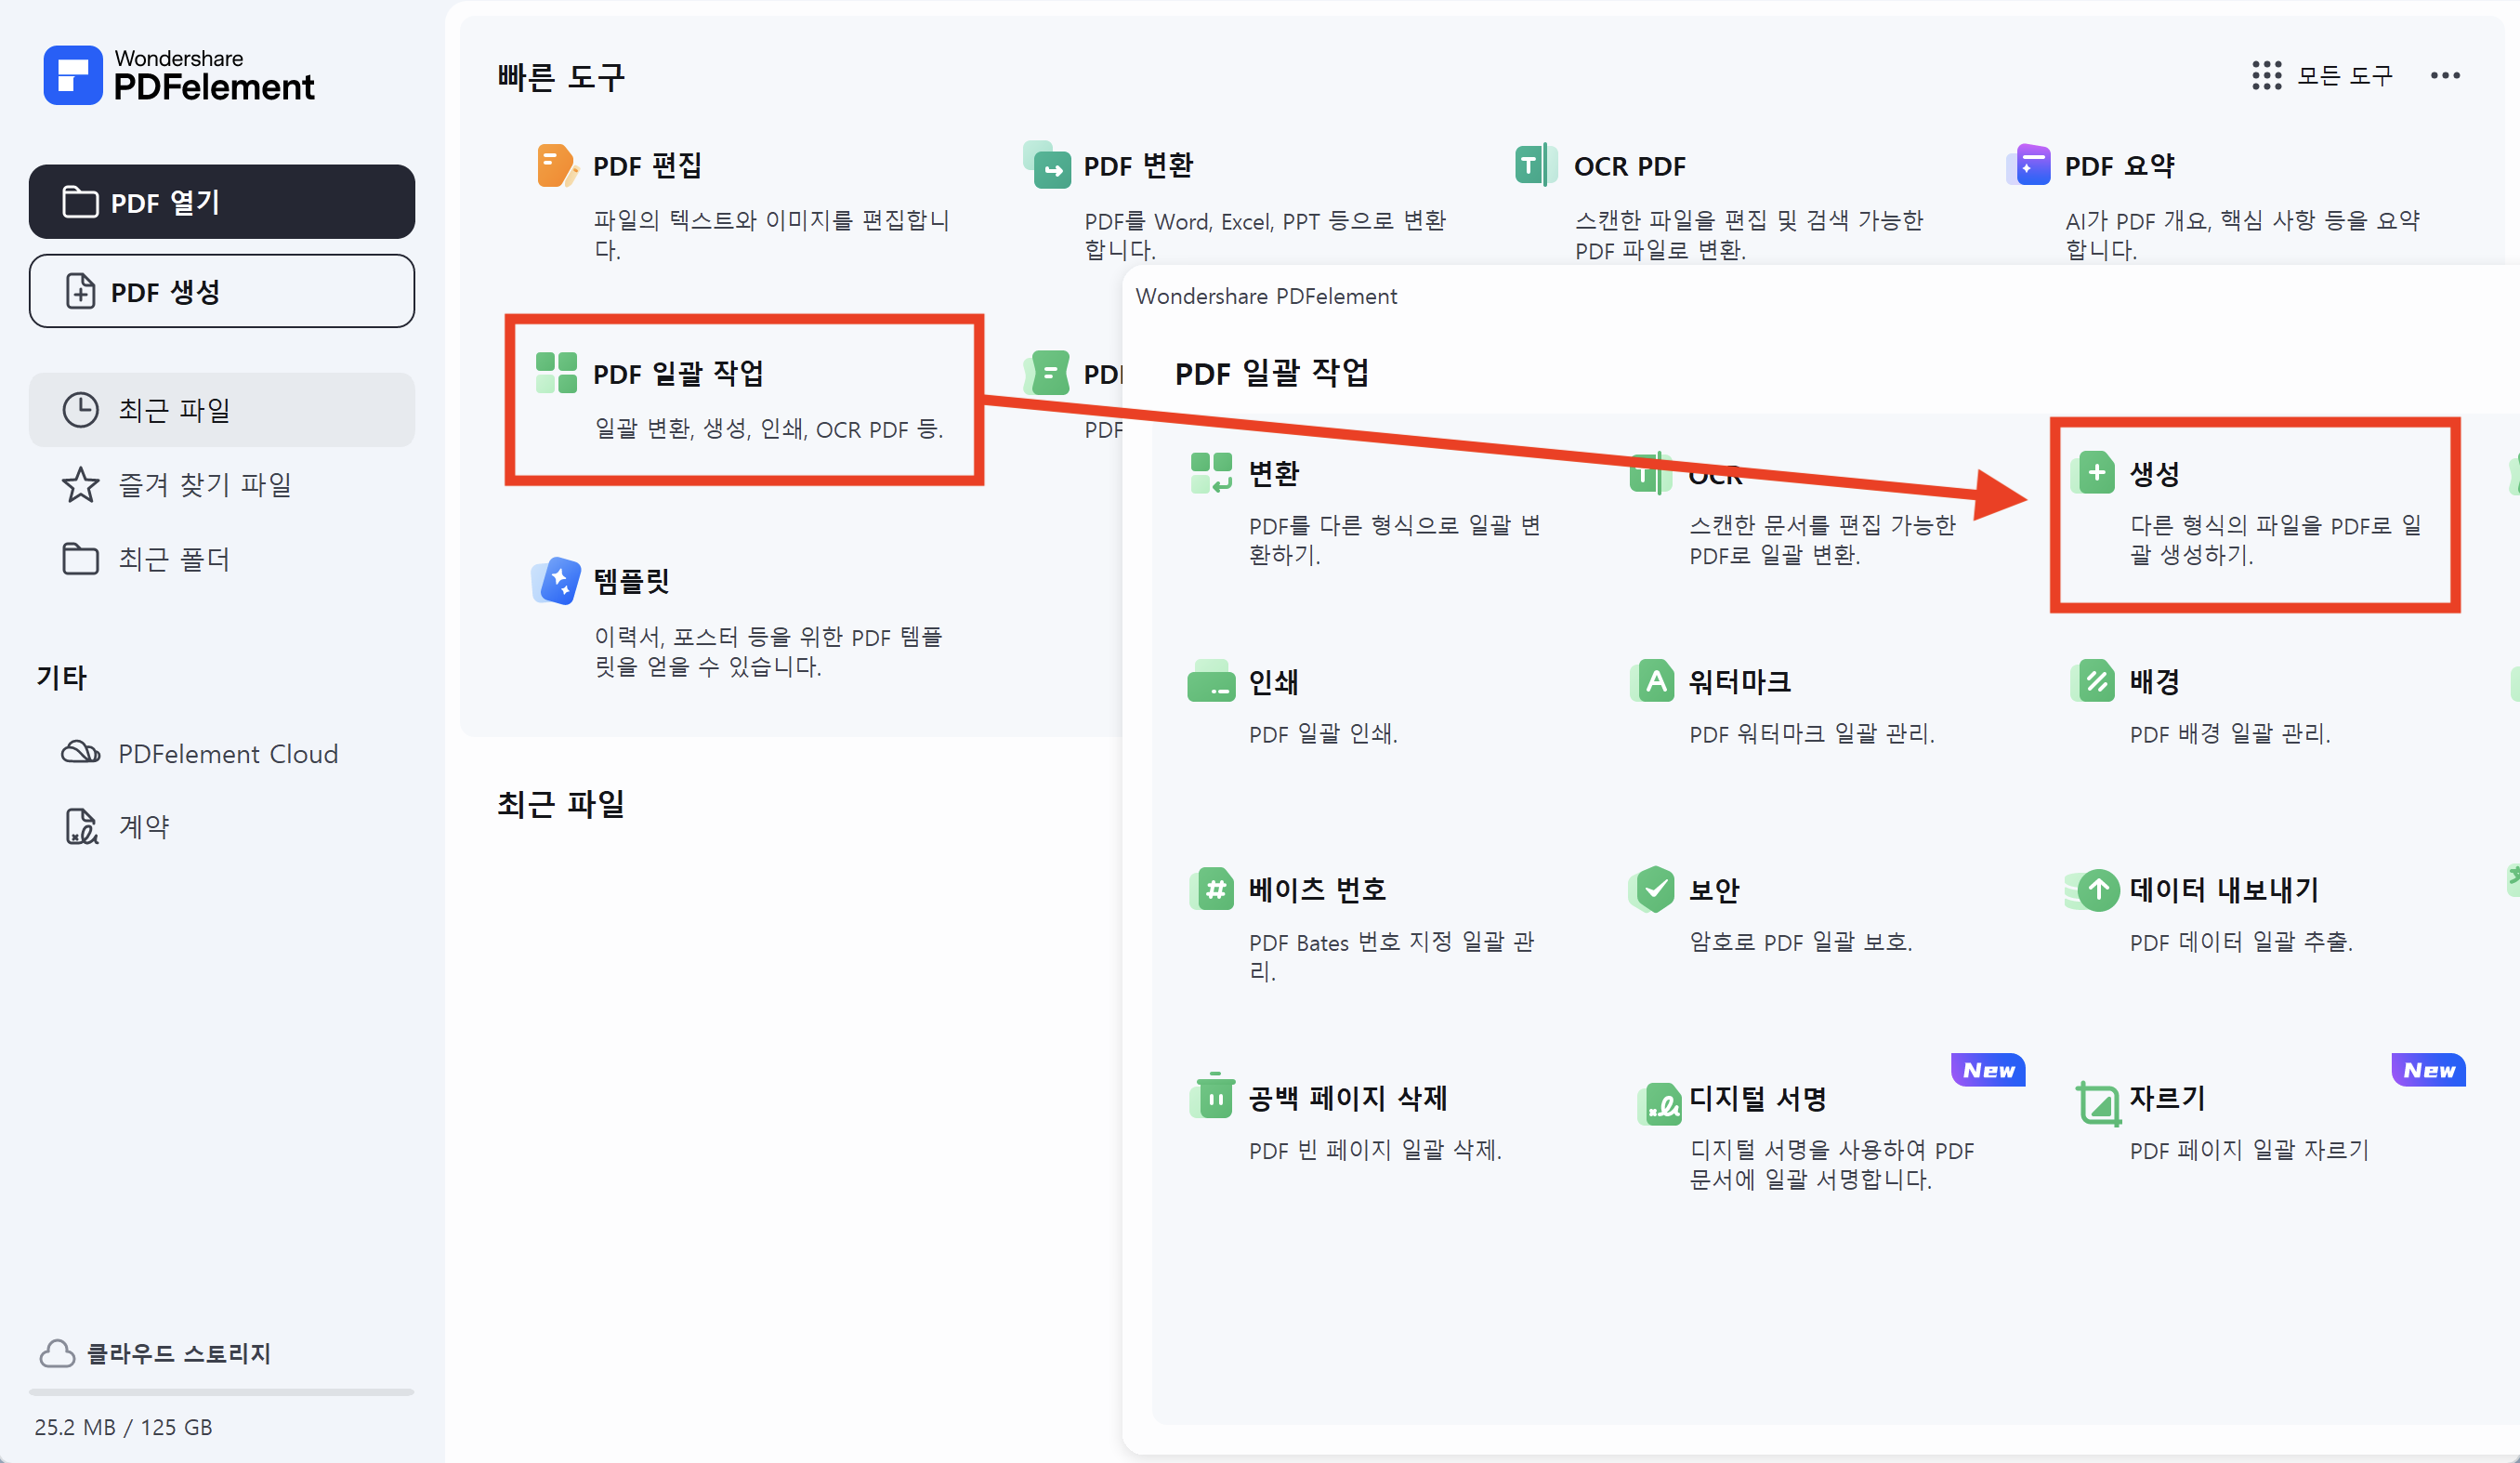Viewport: 2520px width, 1463px height.
Task: Select the 보안 batch option
Action: click(1715, 889)
